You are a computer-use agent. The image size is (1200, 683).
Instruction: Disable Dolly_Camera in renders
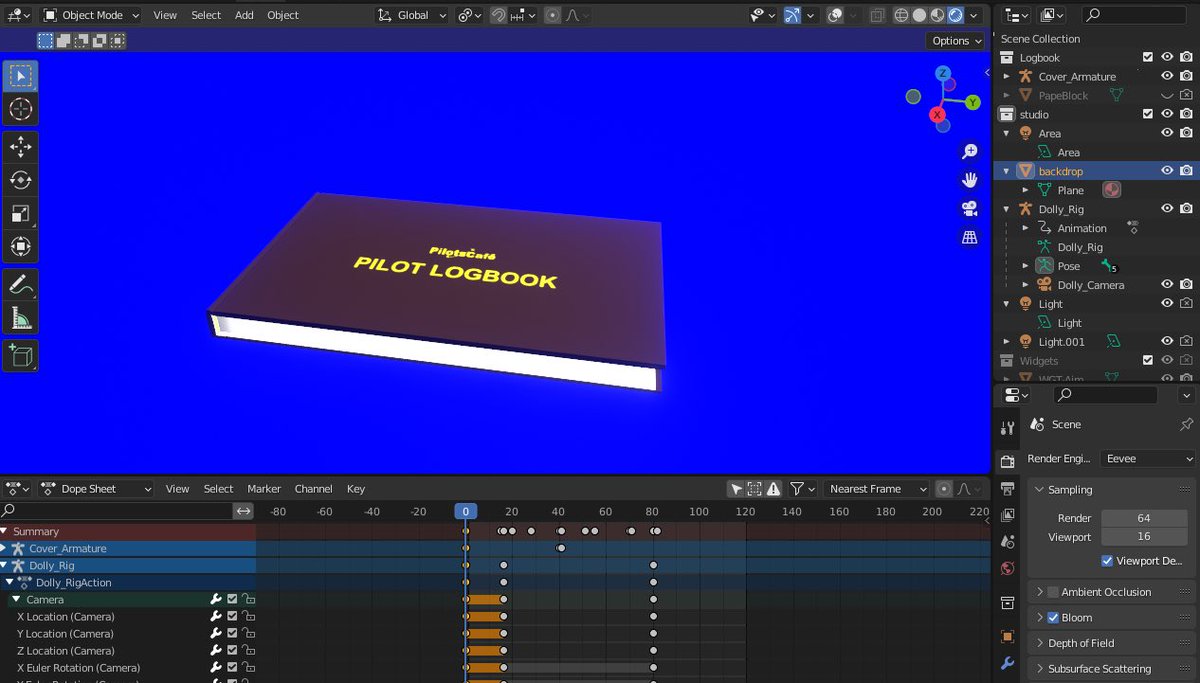coord(1186,285)
